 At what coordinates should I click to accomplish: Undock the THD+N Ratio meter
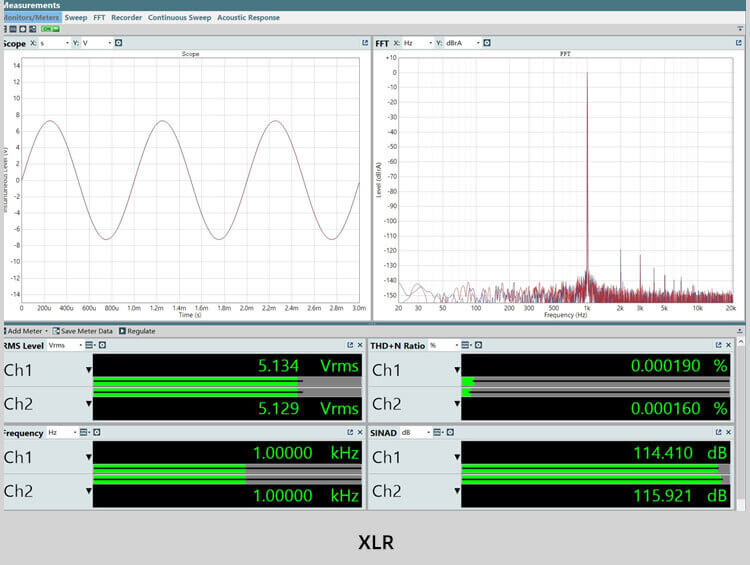[718, 345]
